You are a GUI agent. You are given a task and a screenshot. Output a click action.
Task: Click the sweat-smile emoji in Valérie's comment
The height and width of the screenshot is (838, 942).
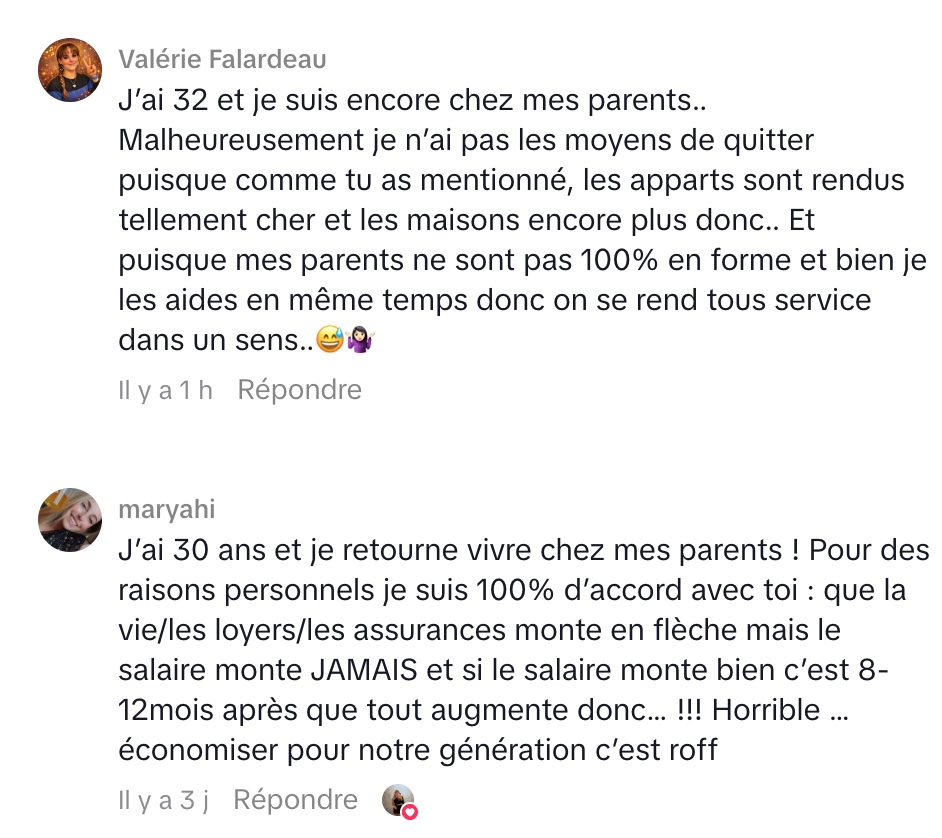328,341
